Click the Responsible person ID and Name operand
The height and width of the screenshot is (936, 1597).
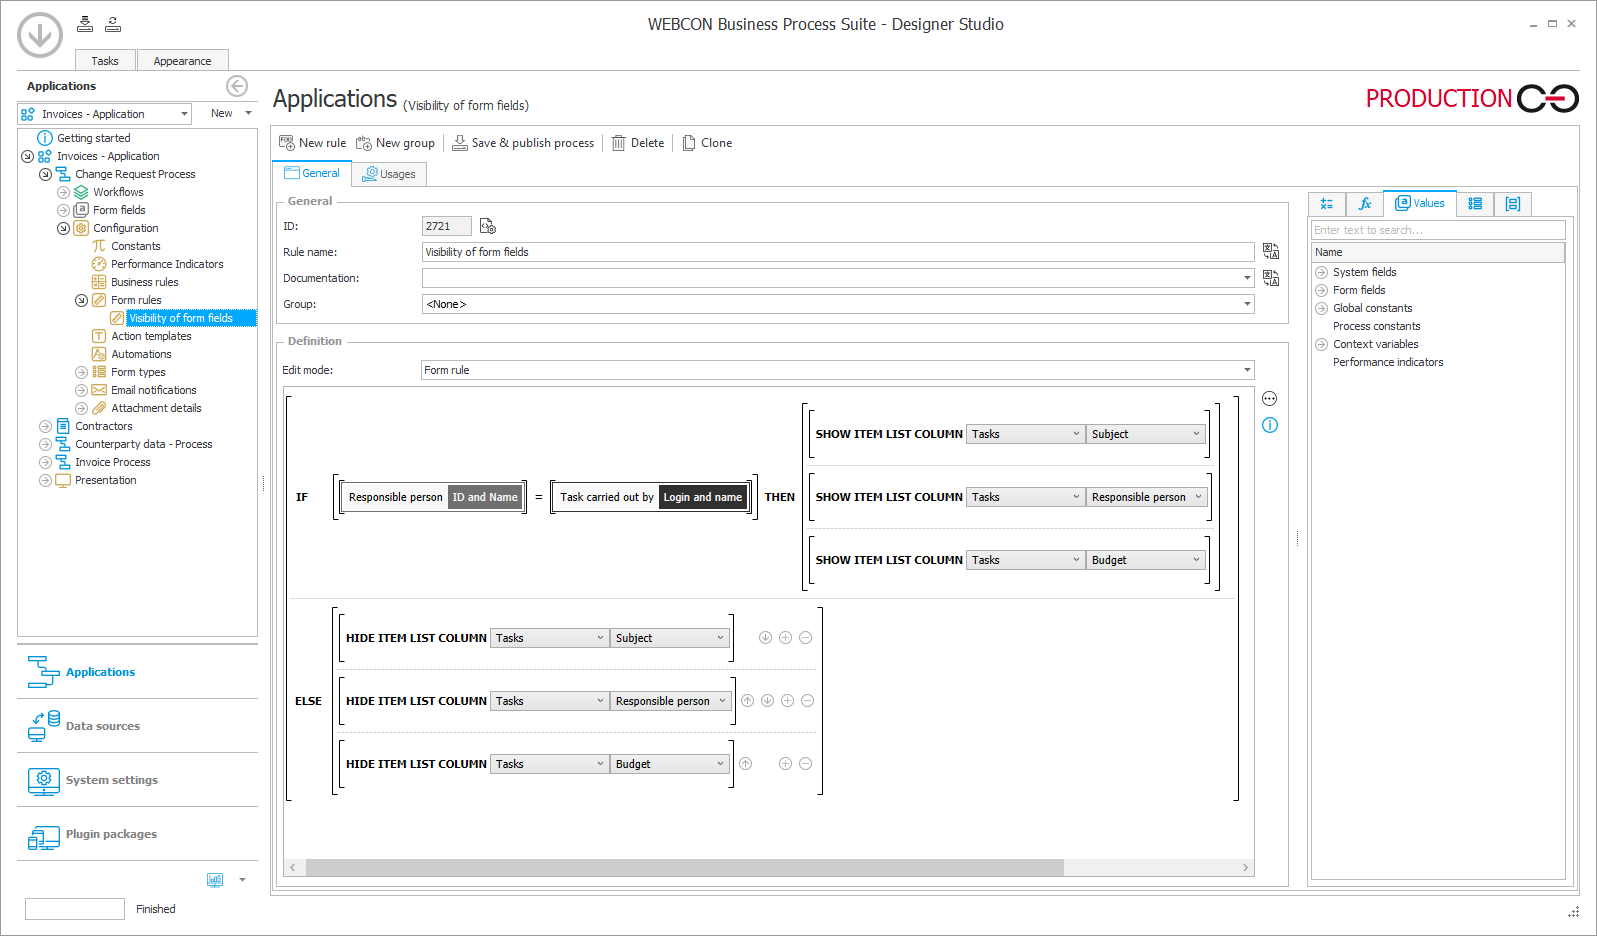(433, 497)
